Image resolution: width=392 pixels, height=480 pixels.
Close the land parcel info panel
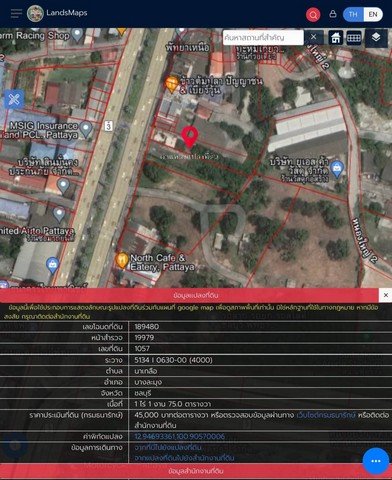(385, 295)
